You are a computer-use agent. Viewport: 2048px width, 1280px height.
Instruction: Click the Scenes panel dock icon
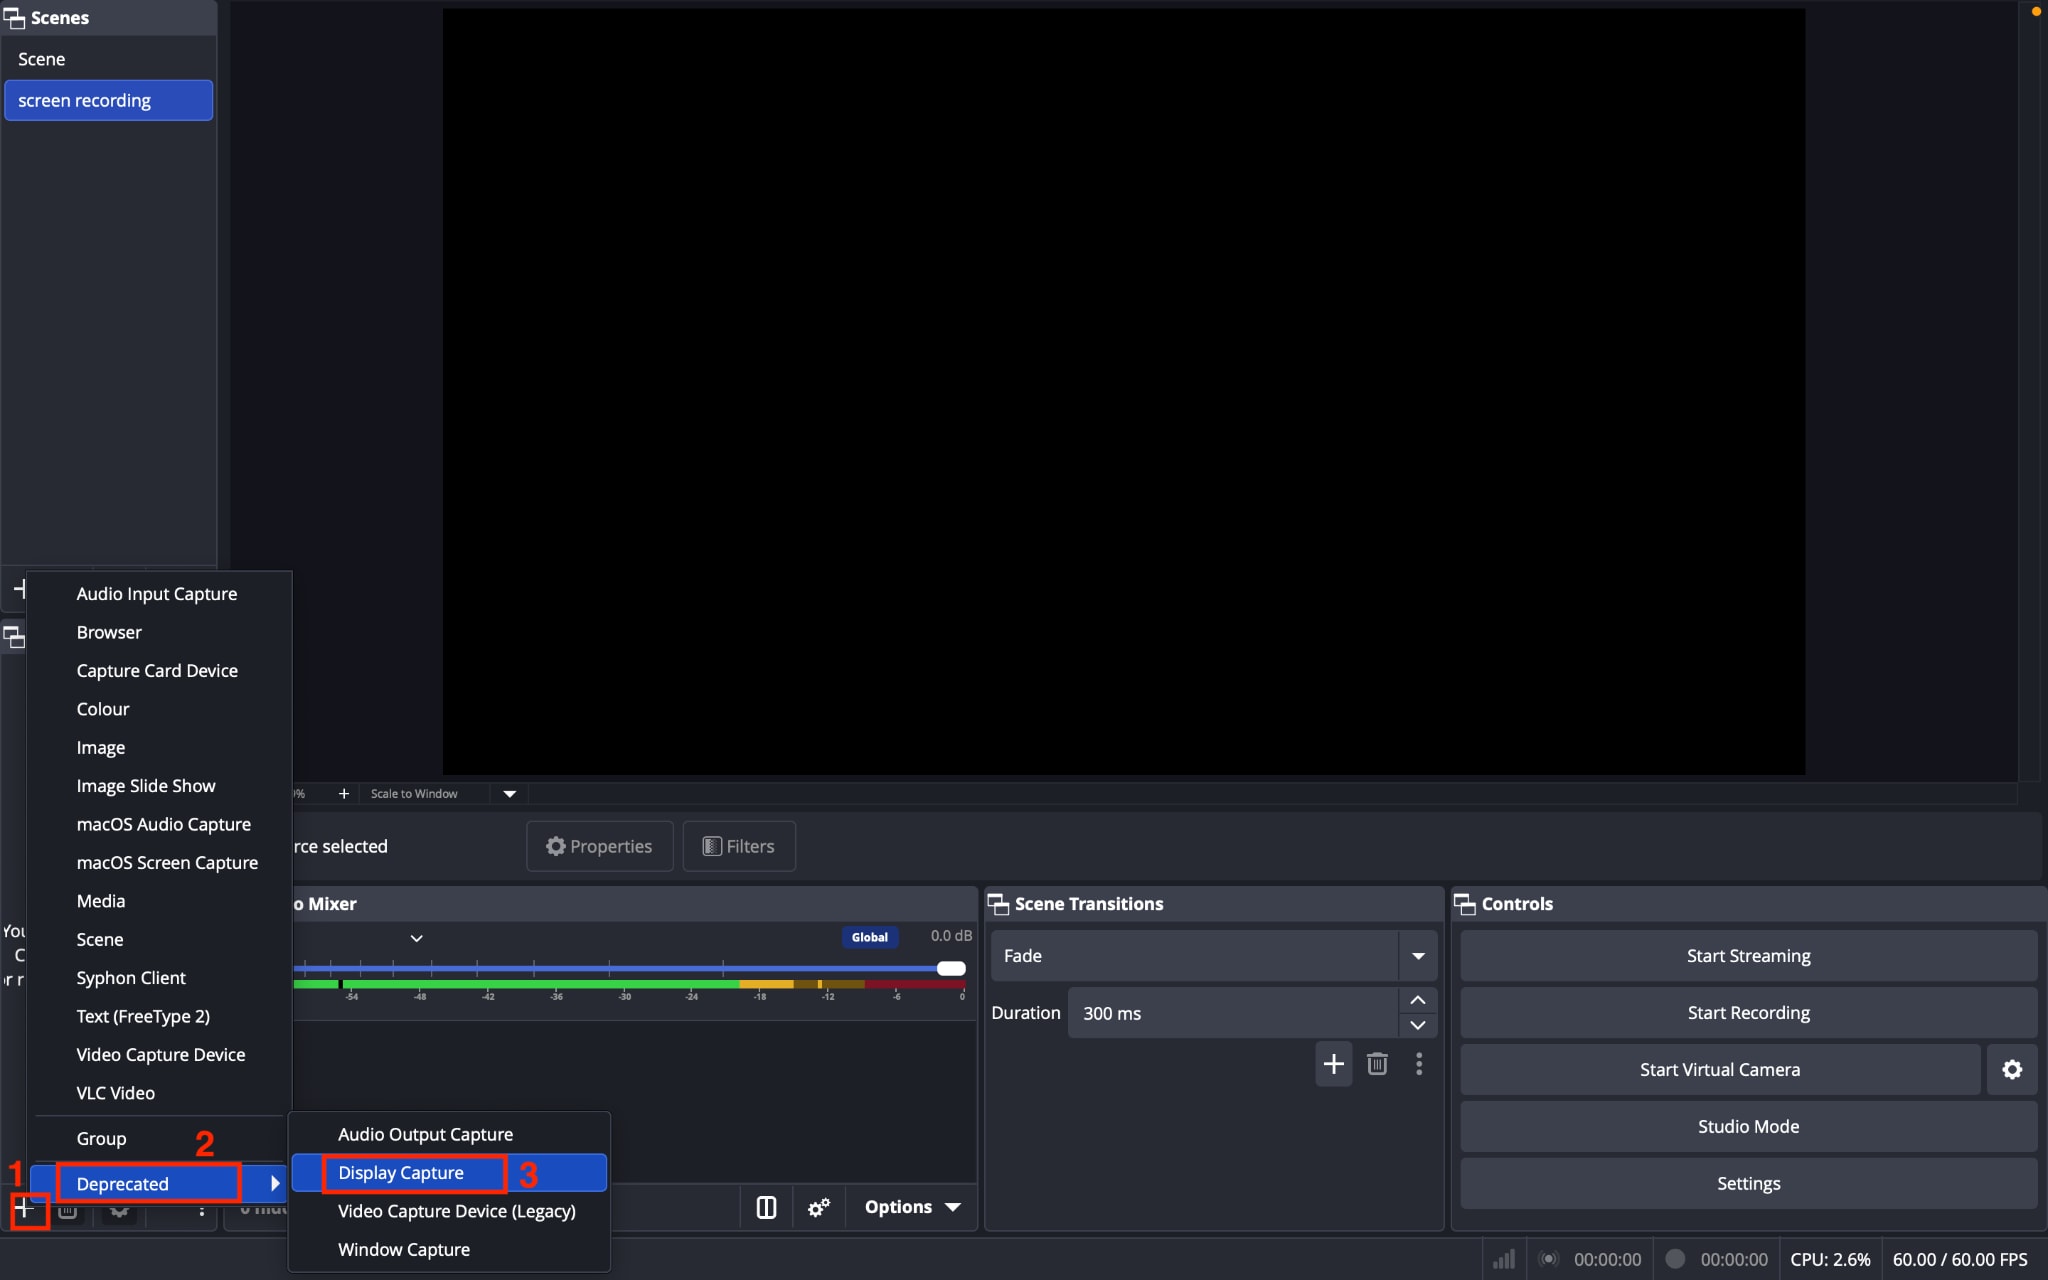tap(14, 18)
